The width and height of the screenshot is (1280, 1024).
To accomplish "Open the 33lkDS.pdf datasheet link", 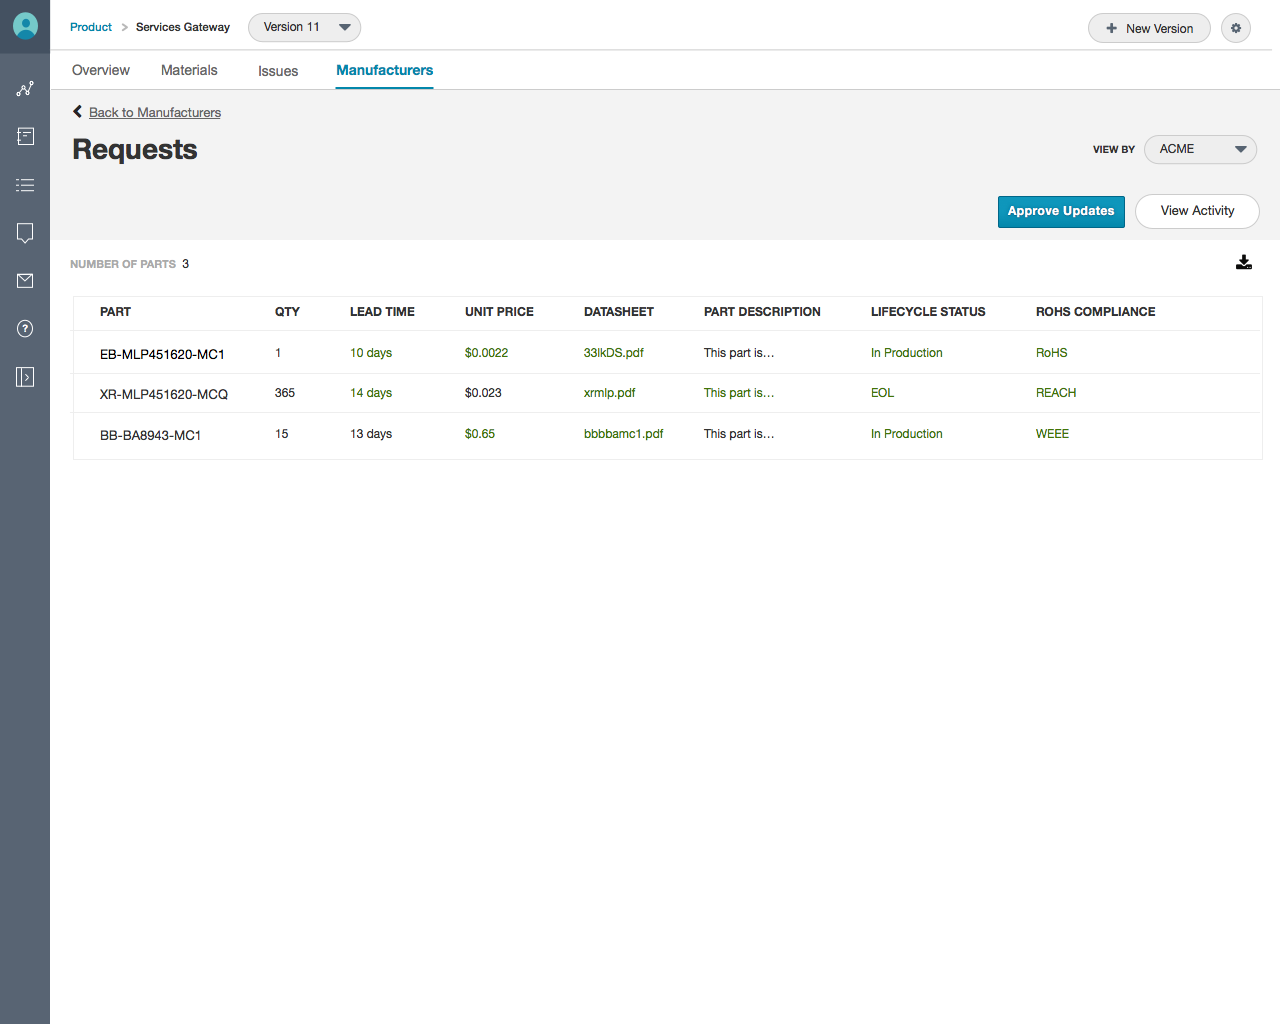I will [614, 353].
